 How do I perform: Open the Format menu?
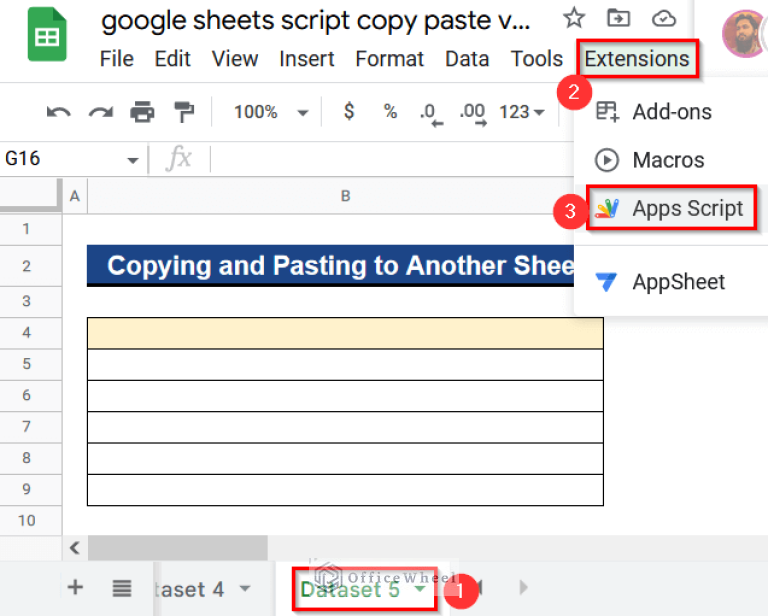(389, 59)
